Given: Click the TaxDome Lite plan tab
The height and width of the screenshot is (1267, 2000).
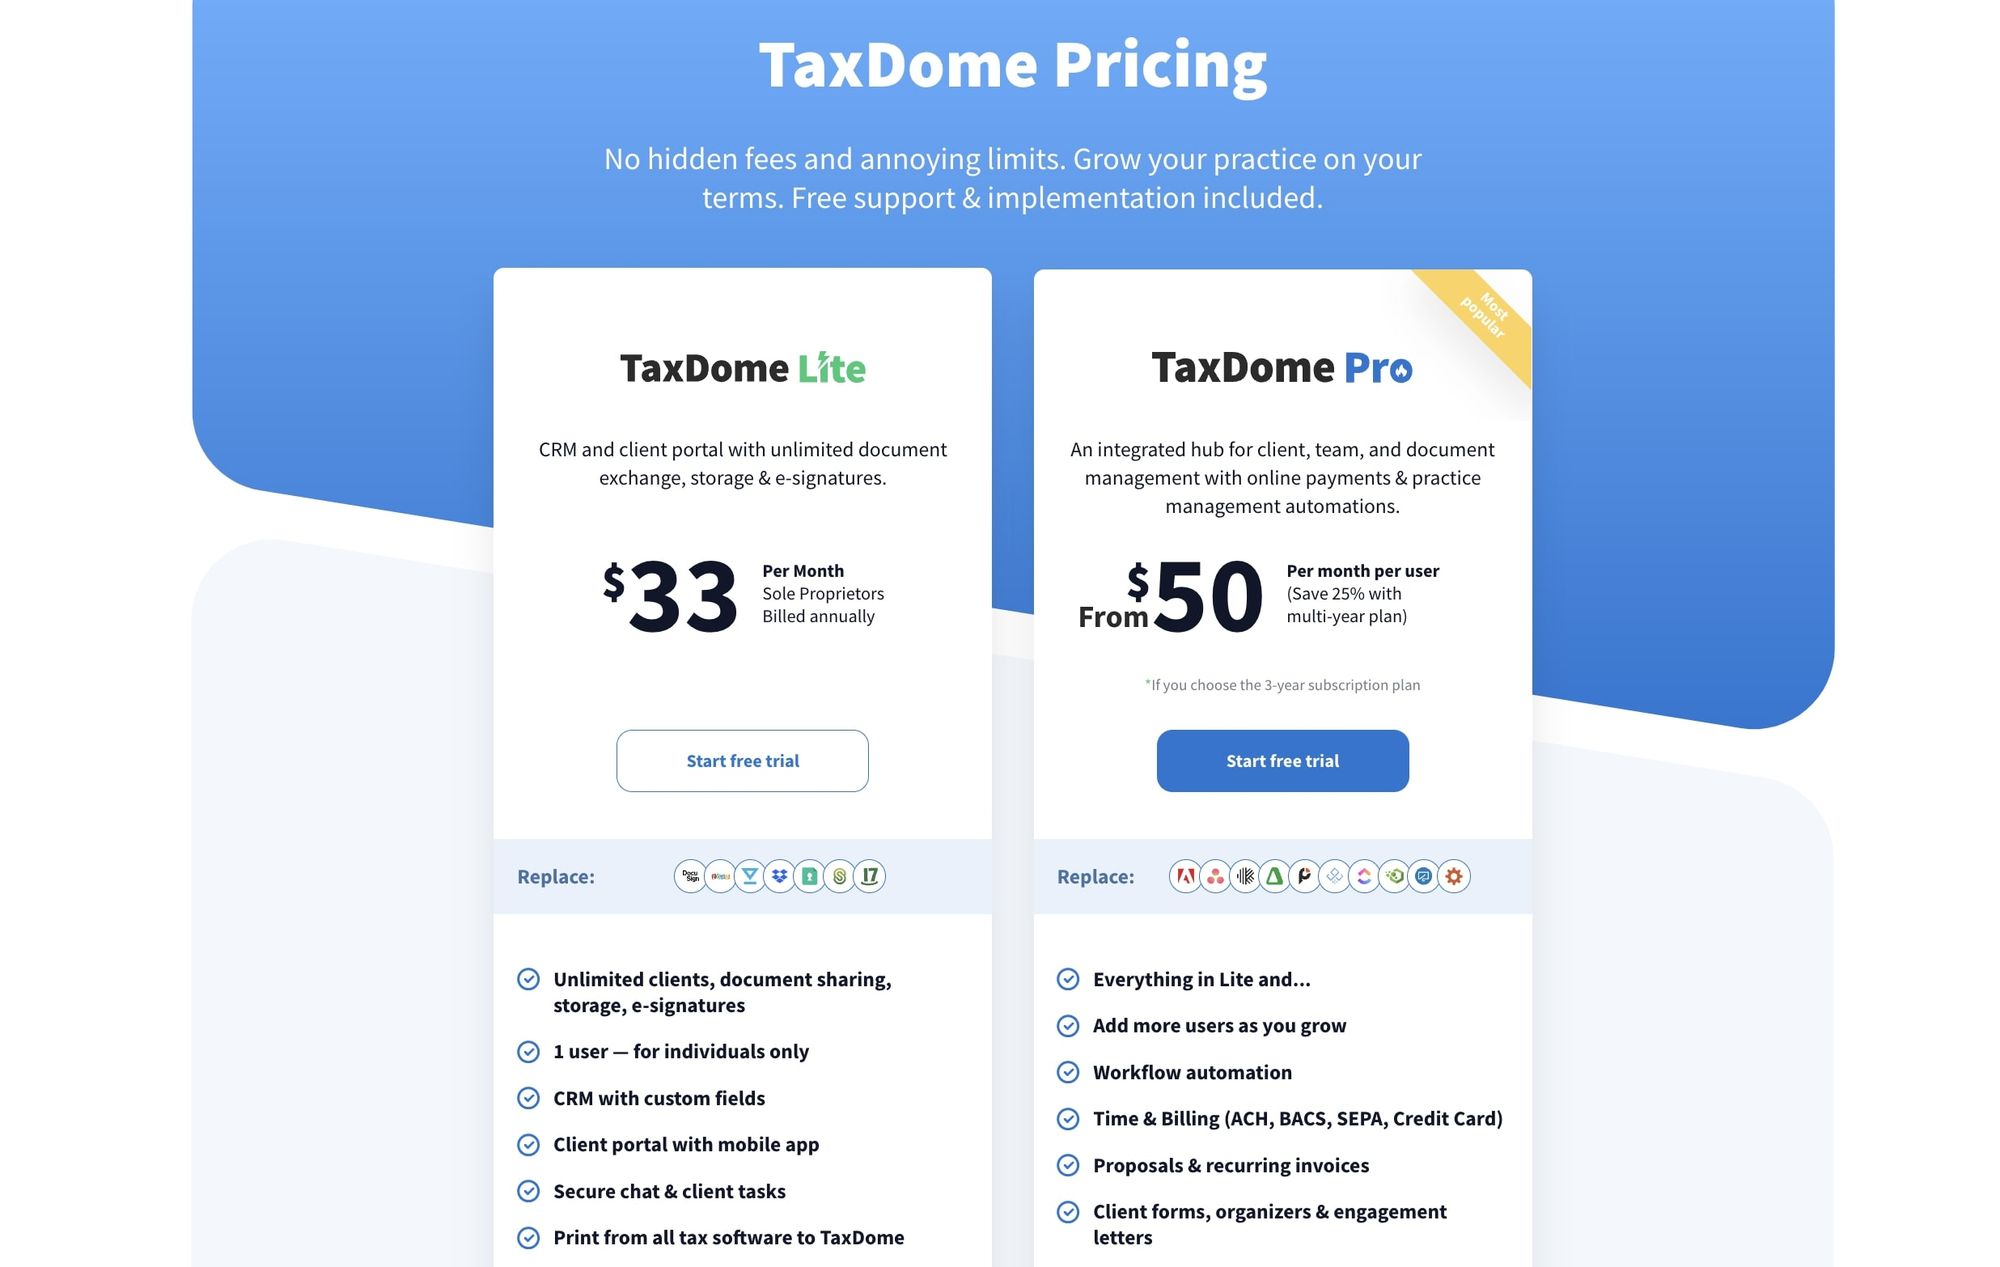Looking at the screenshot, I should tap(742, 366).
